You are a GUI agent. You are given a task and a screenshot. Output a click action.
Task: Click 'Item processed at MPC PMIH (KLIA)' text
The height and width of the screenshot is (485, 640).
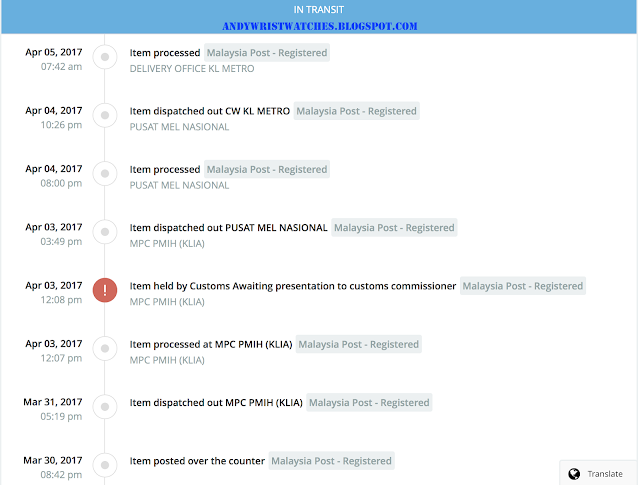pos(211,344)
